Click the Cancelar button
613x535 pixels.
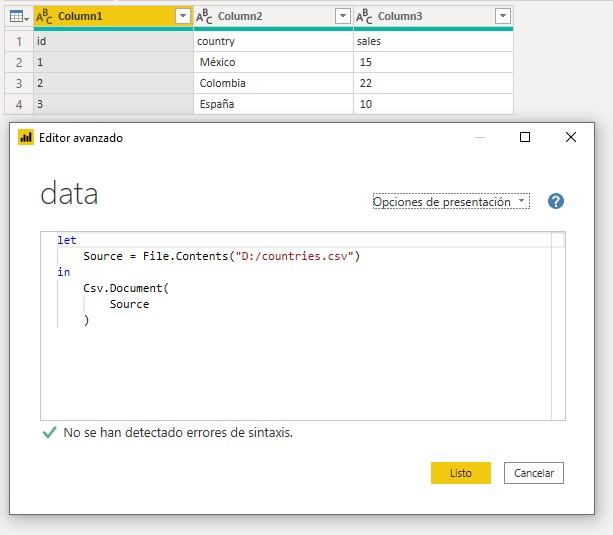click(534, 473)
